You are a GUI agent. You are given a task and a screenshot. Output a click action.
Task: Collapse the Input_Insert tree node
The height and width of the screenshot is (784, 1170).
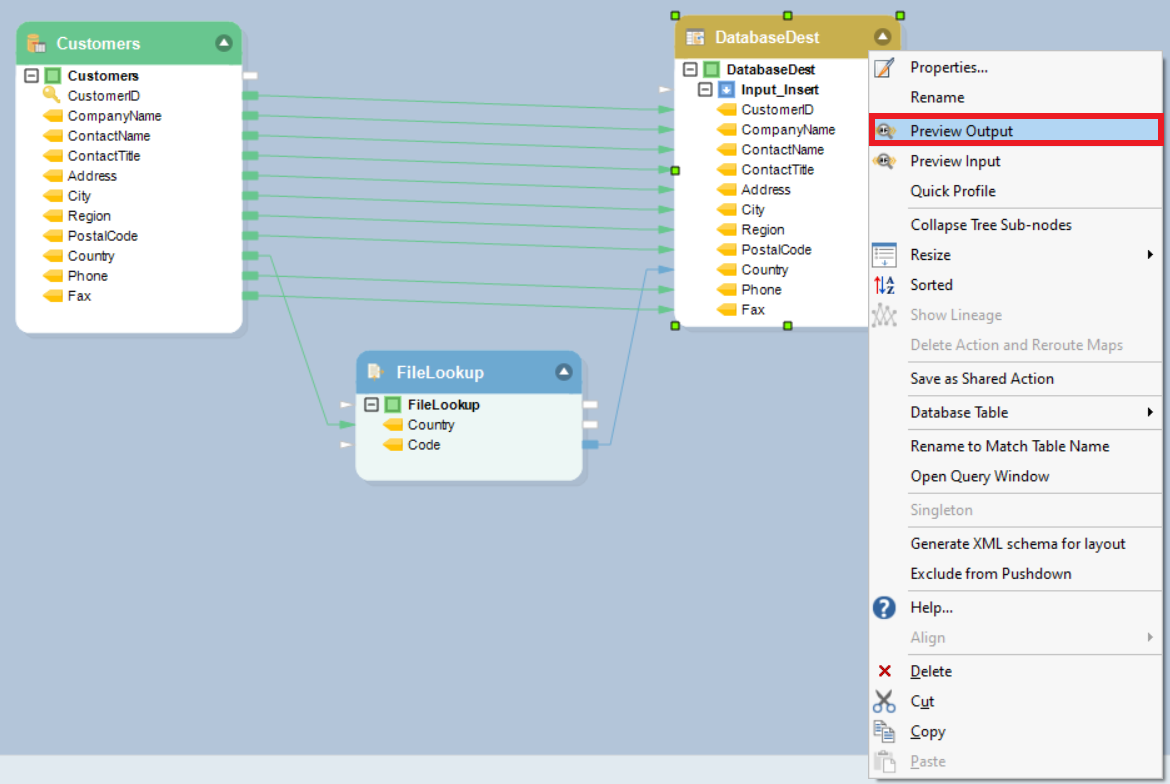[x=706, y=90]
